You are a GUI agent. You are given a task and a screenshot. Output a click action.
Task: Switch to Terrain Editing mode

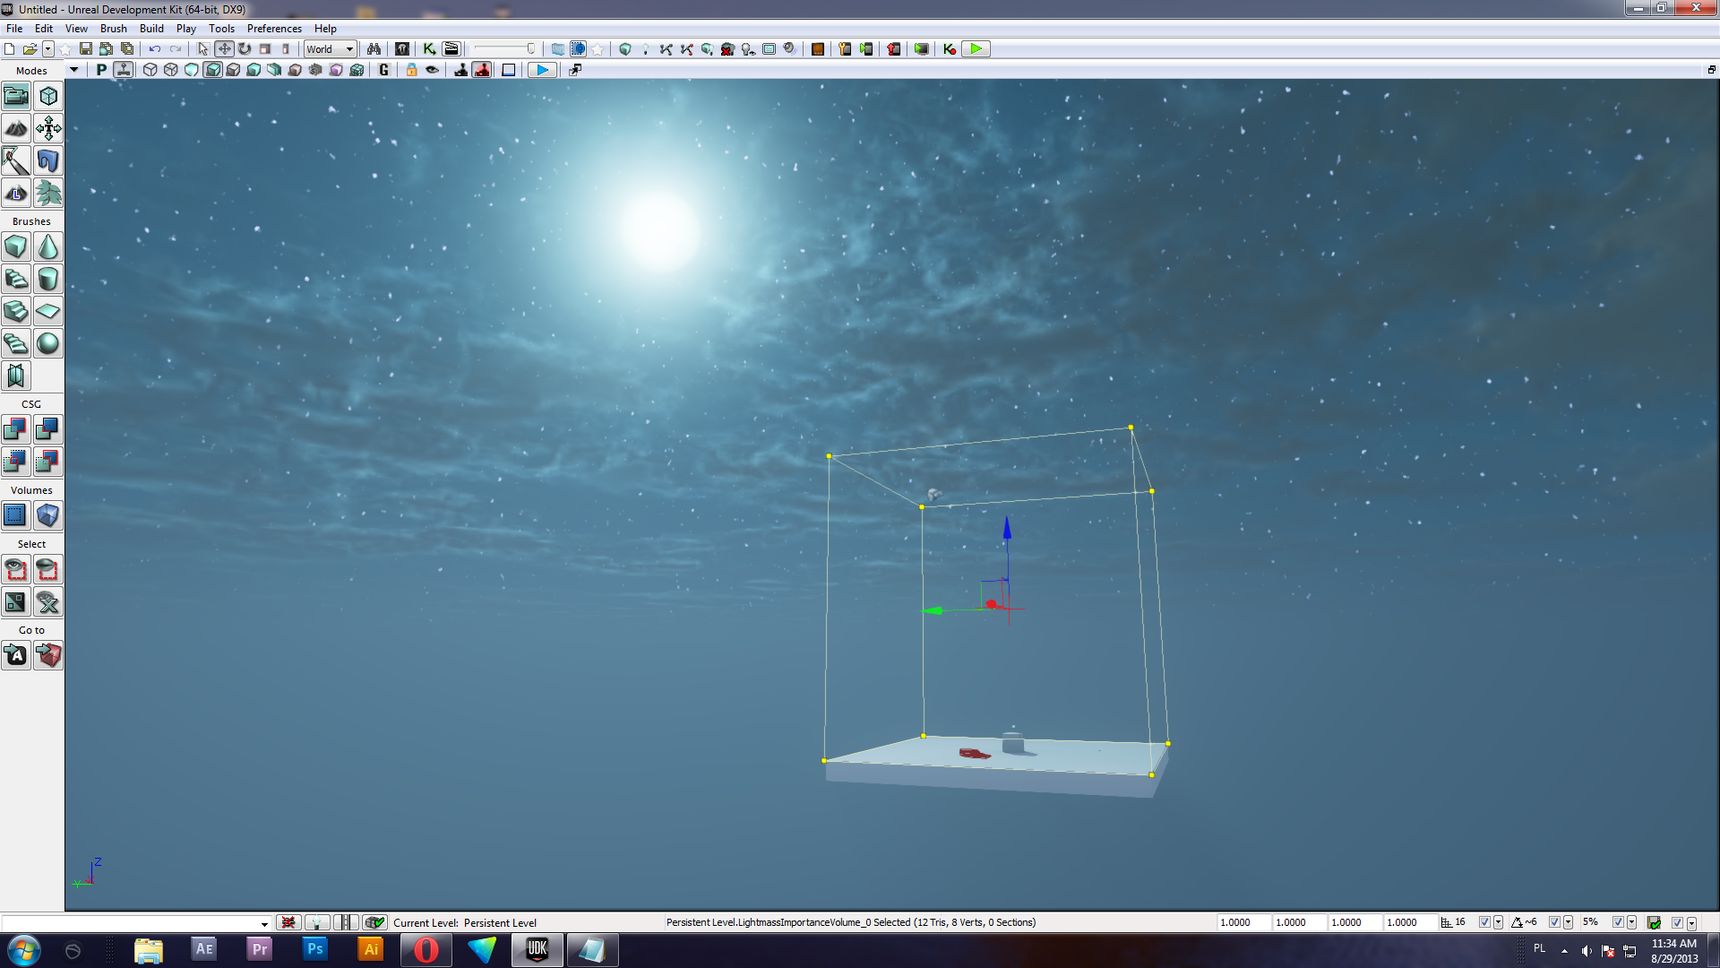click(16, 128)
